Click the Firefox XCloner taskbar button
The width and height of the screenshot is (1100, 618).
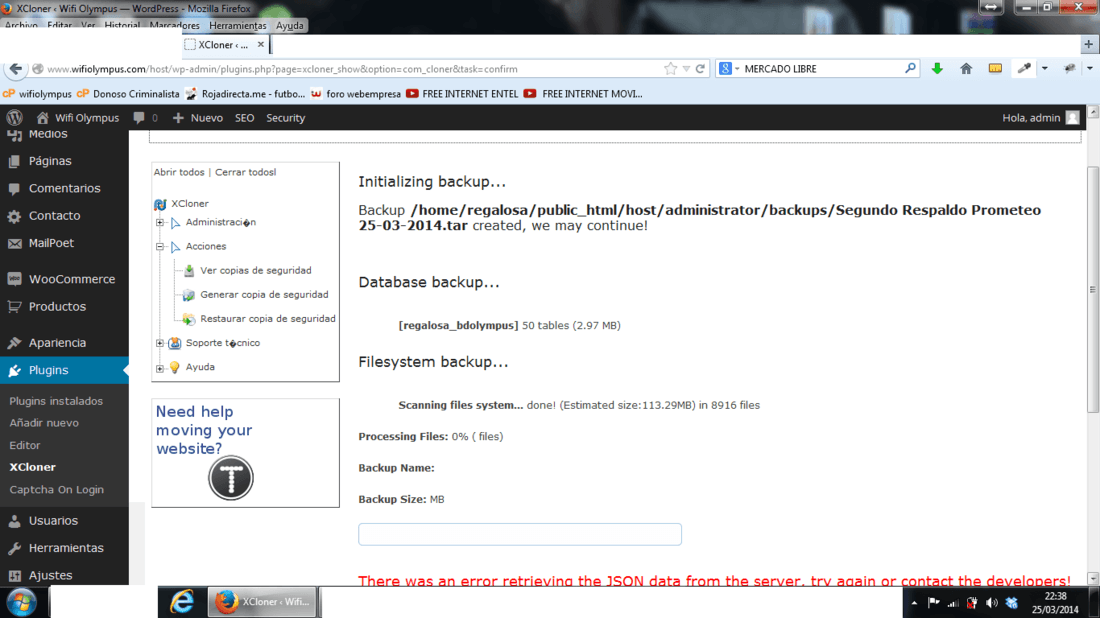[x=263, y=602]
